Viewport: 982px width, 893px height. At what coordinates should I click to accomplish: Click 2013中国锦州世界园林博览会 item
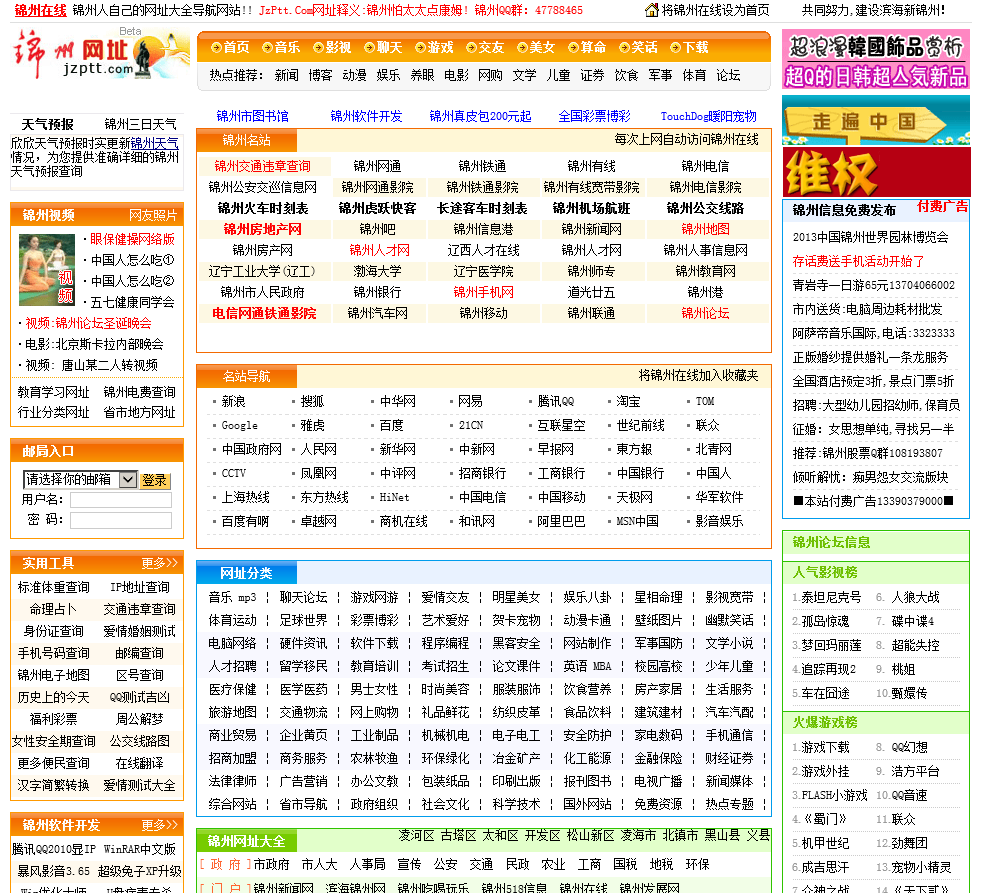click(x=871, y=237)
